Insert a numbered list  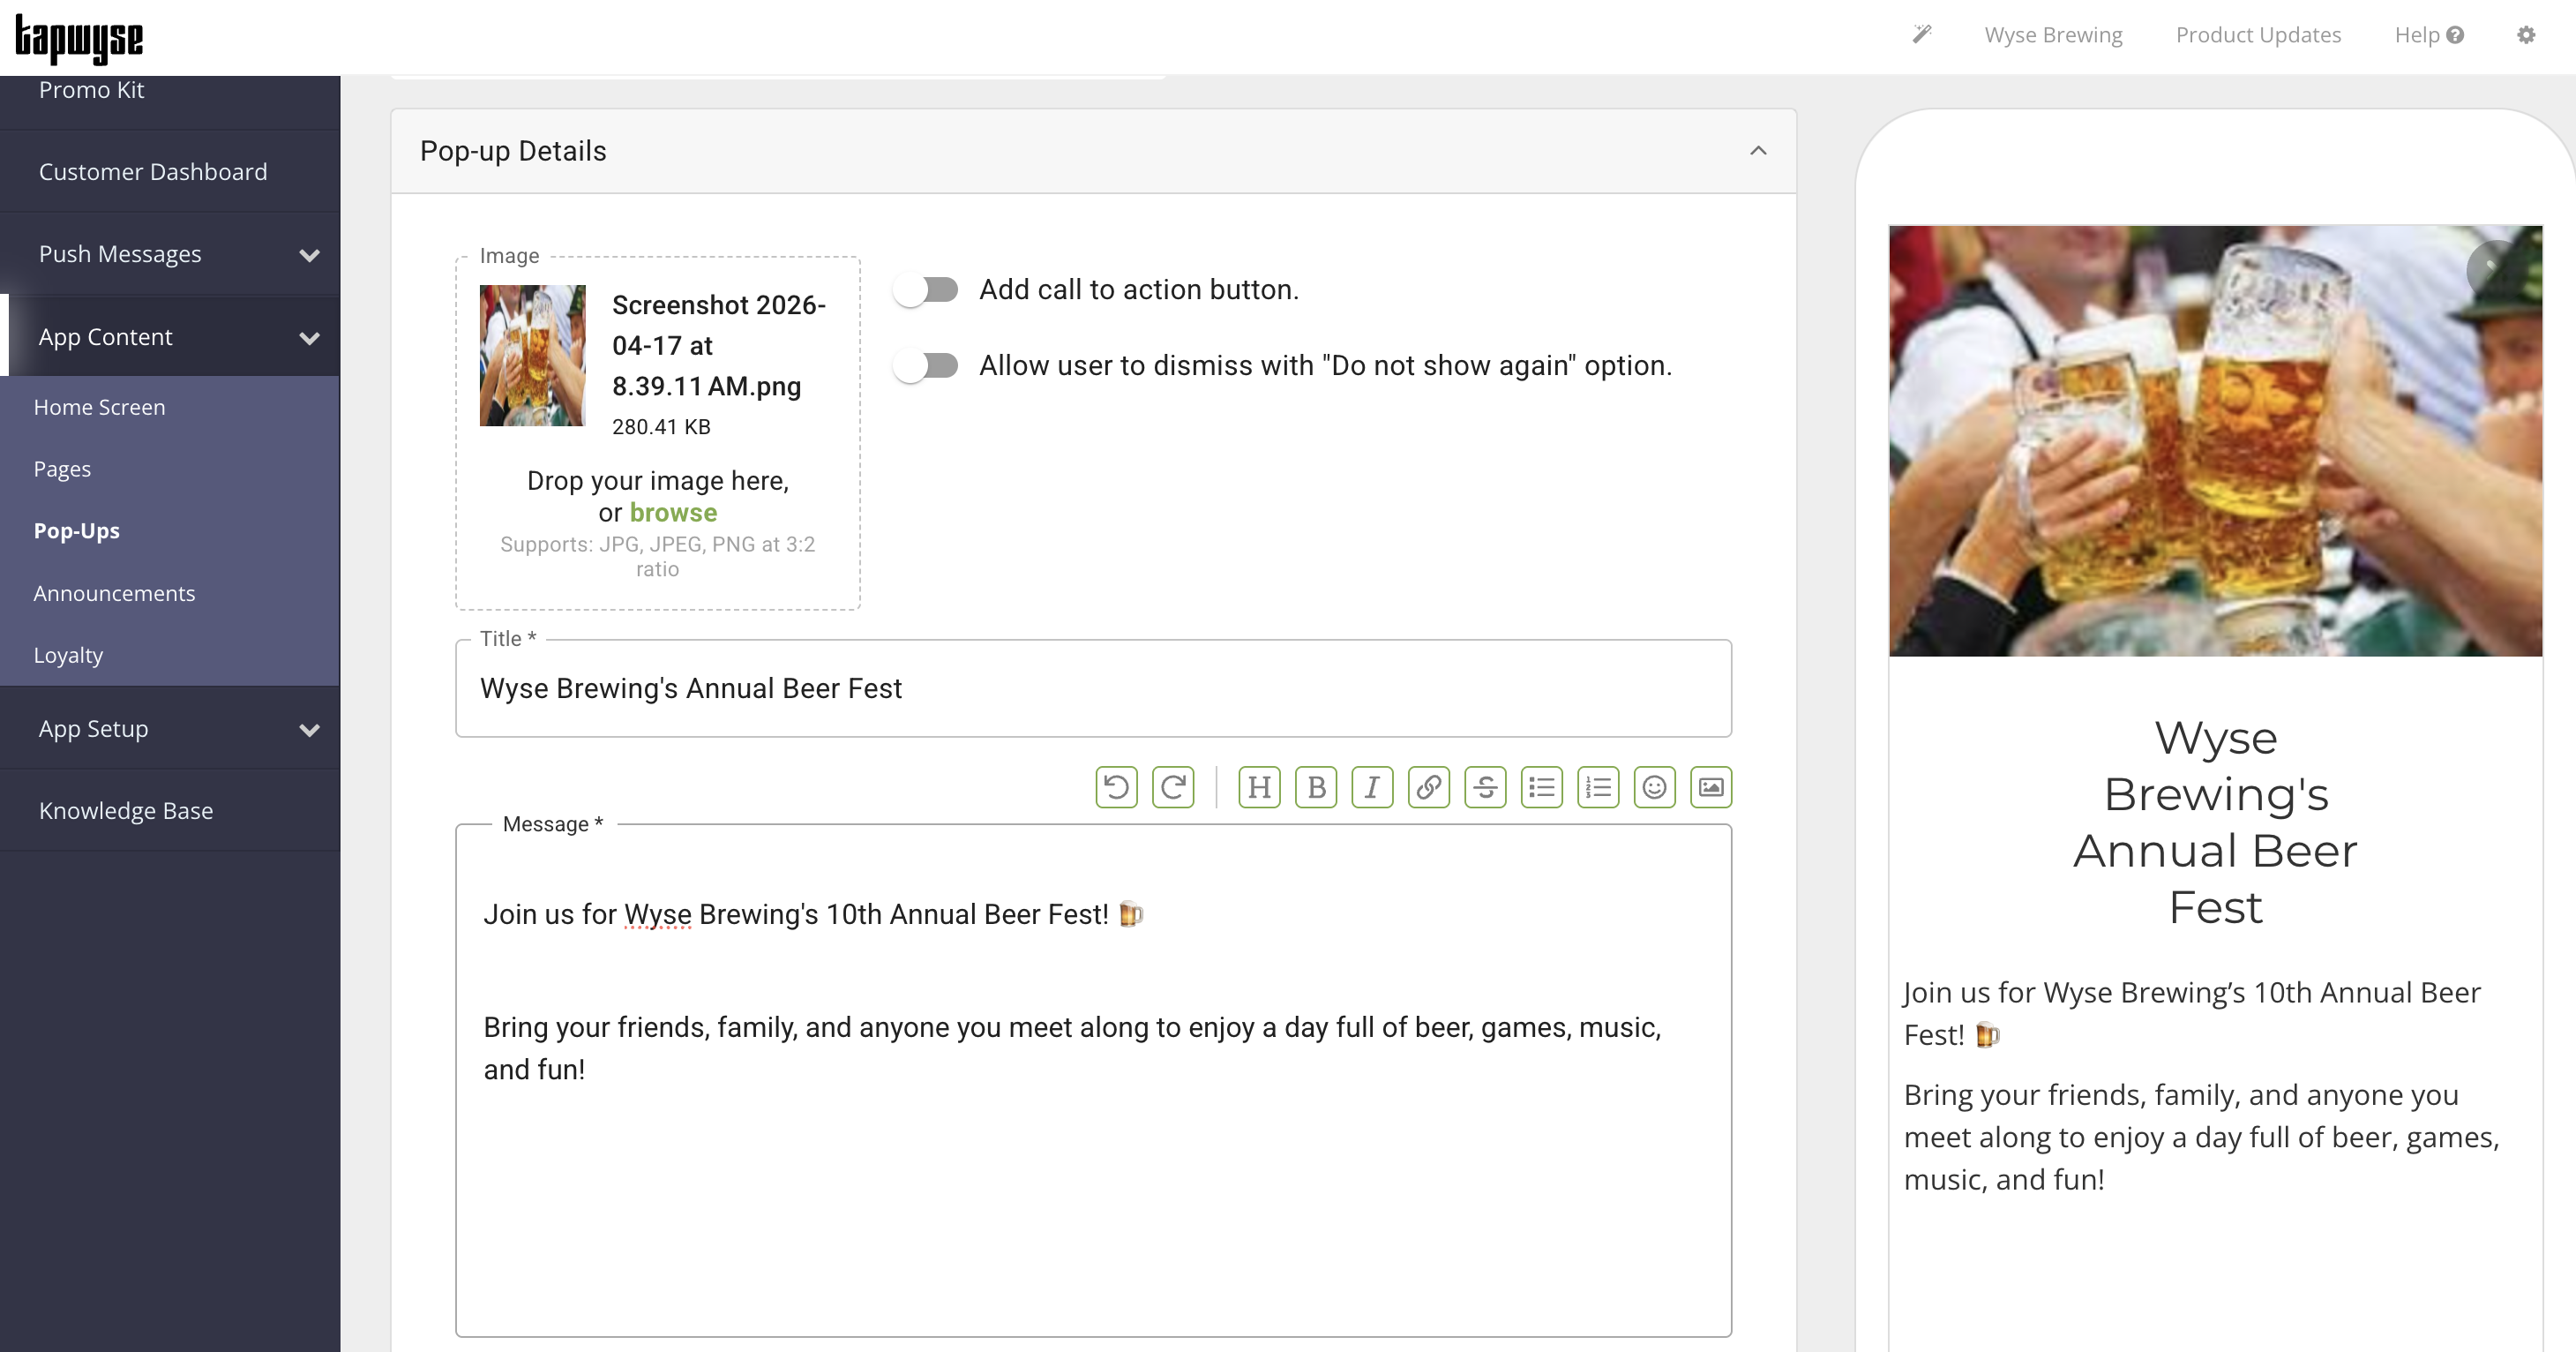[1598, 787]
